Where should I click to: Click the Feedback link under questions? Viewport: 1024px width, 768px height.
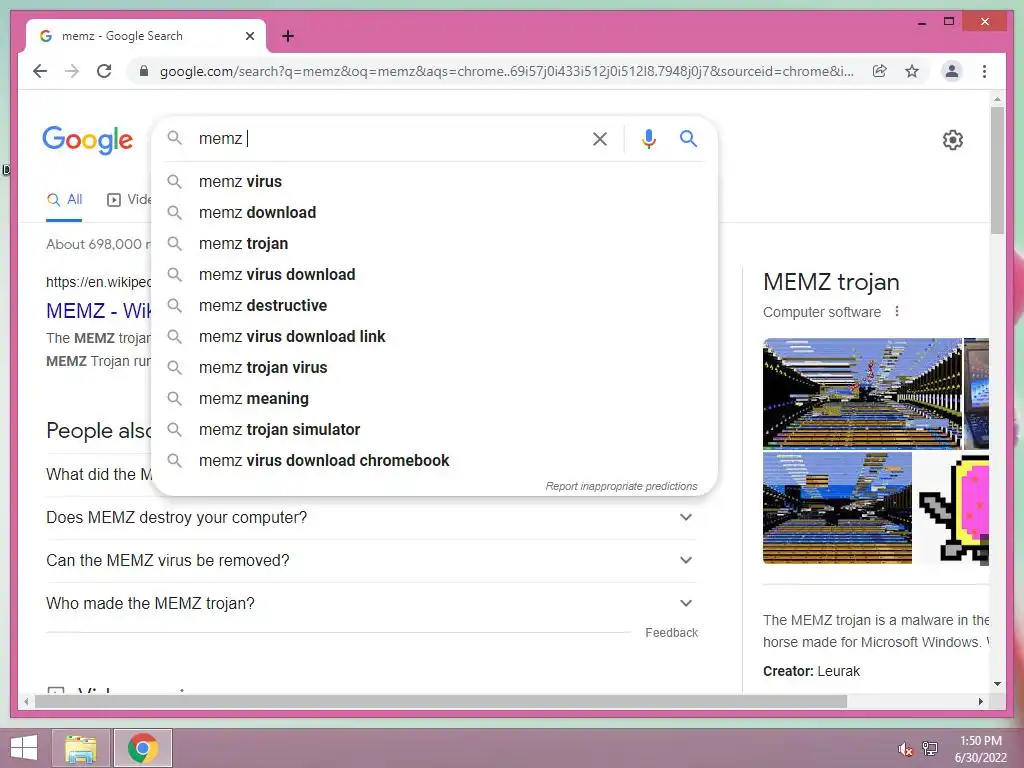tap(671, 633)
